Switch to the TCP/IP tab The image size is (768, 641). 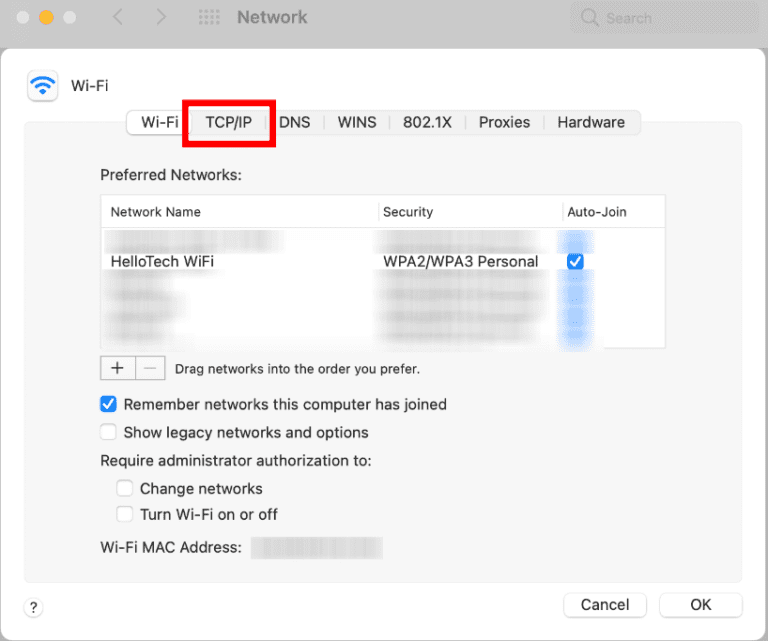click(x=228, y=122)
